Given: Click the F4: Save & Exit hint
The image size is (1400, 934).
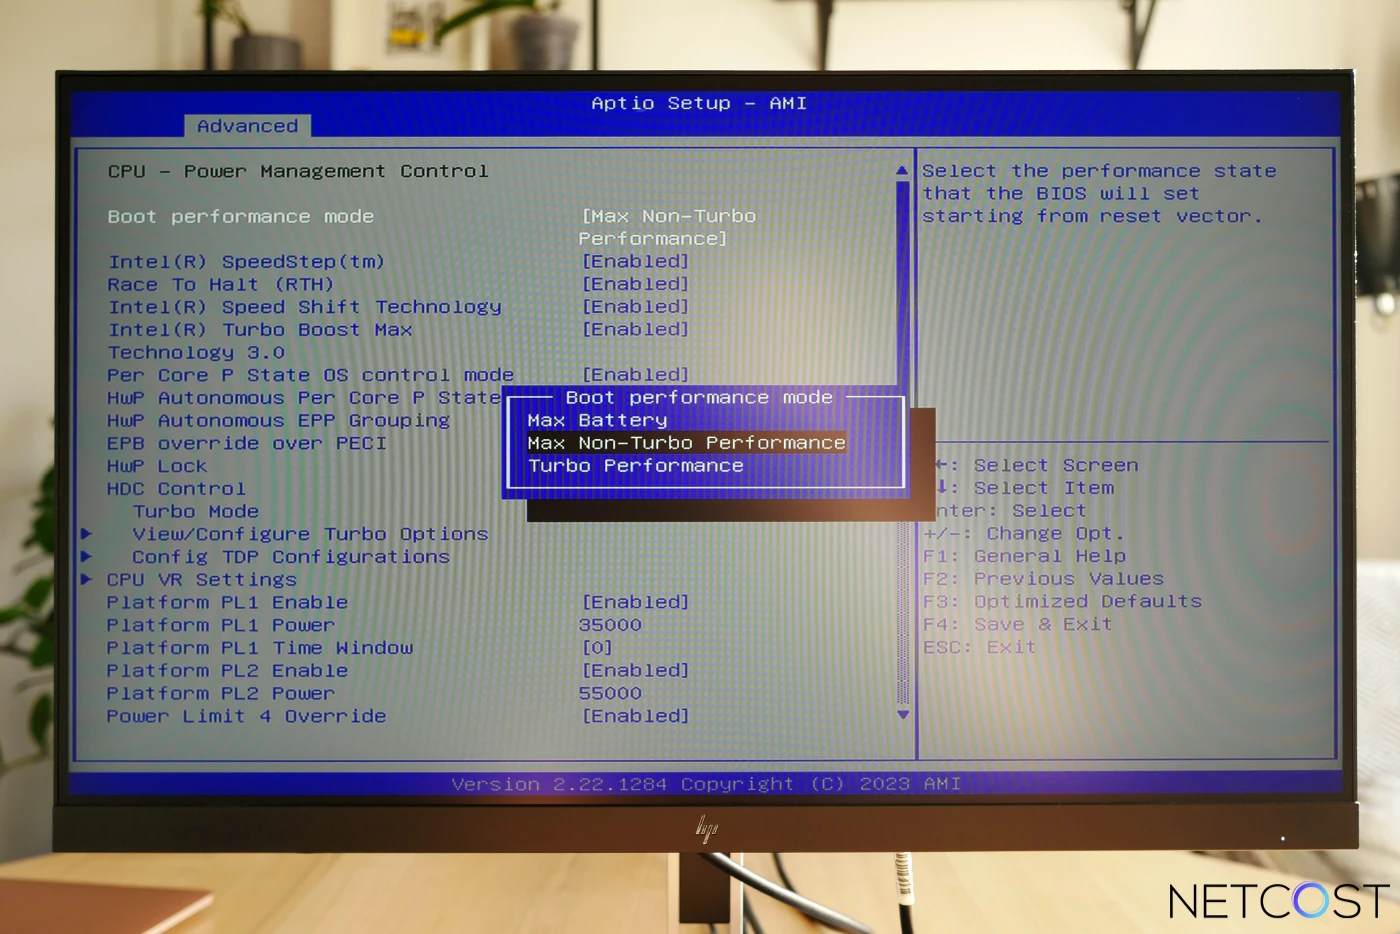Looking at the screenshot, I should pos(1017,625).
